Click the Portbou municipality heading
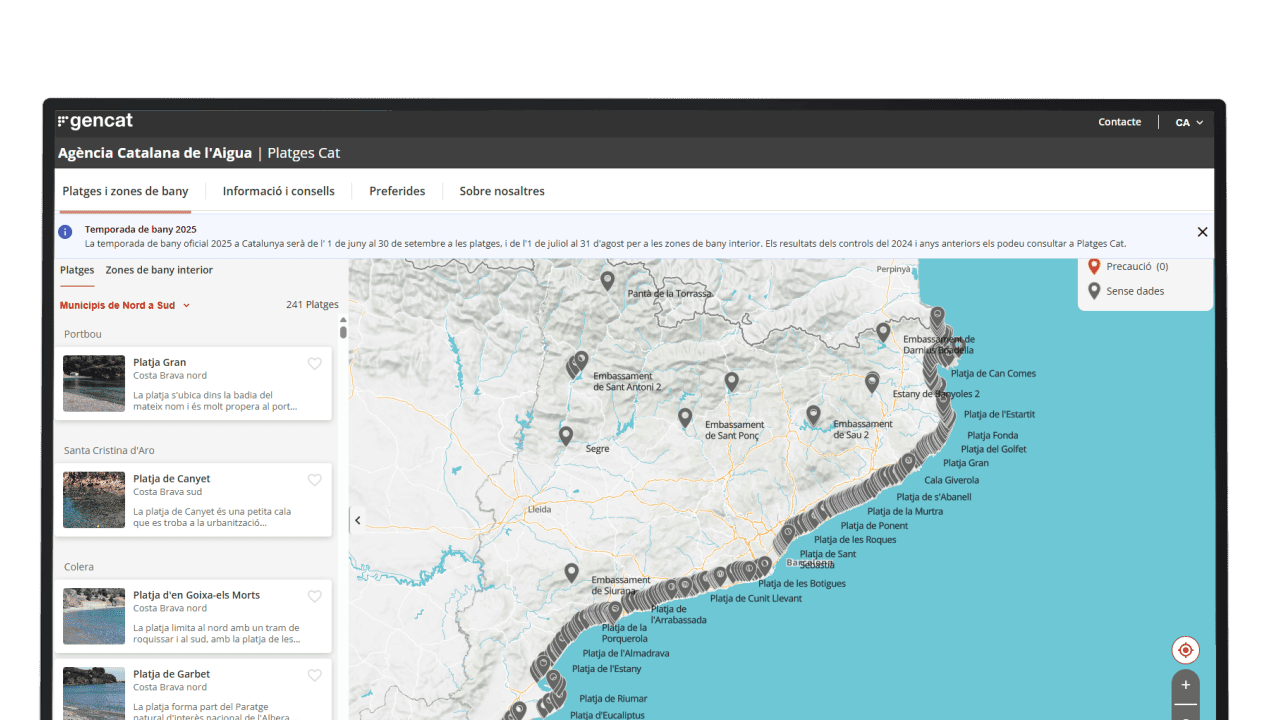Screen dimensions: 1280x720 tap(83, 334)
